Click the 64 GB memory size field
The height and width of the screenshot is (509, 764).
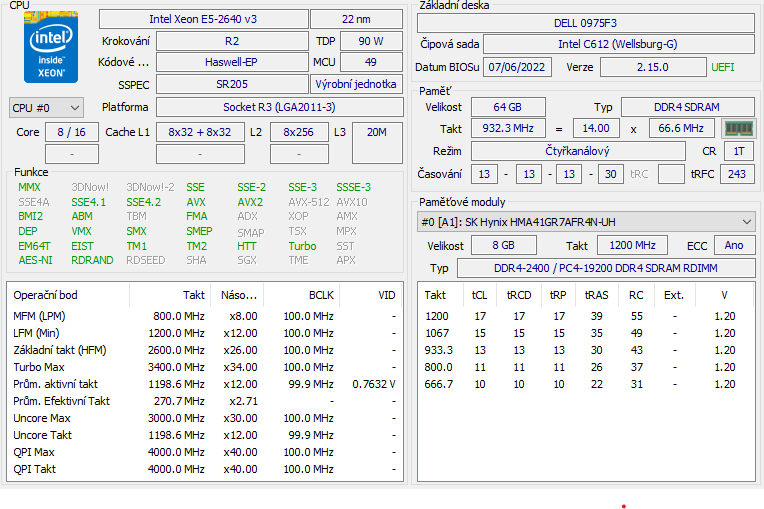[x=508, y=107]
